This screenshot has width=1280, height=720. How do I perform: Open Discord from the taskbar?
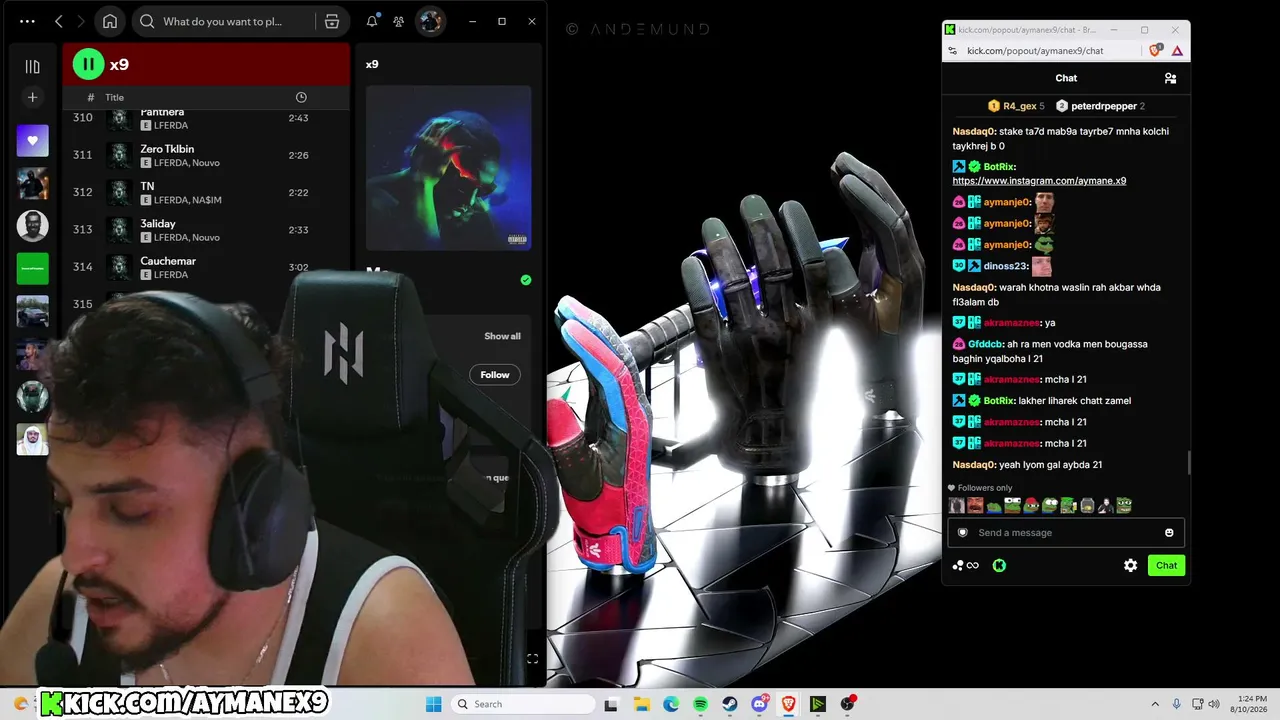coord(759,704)
